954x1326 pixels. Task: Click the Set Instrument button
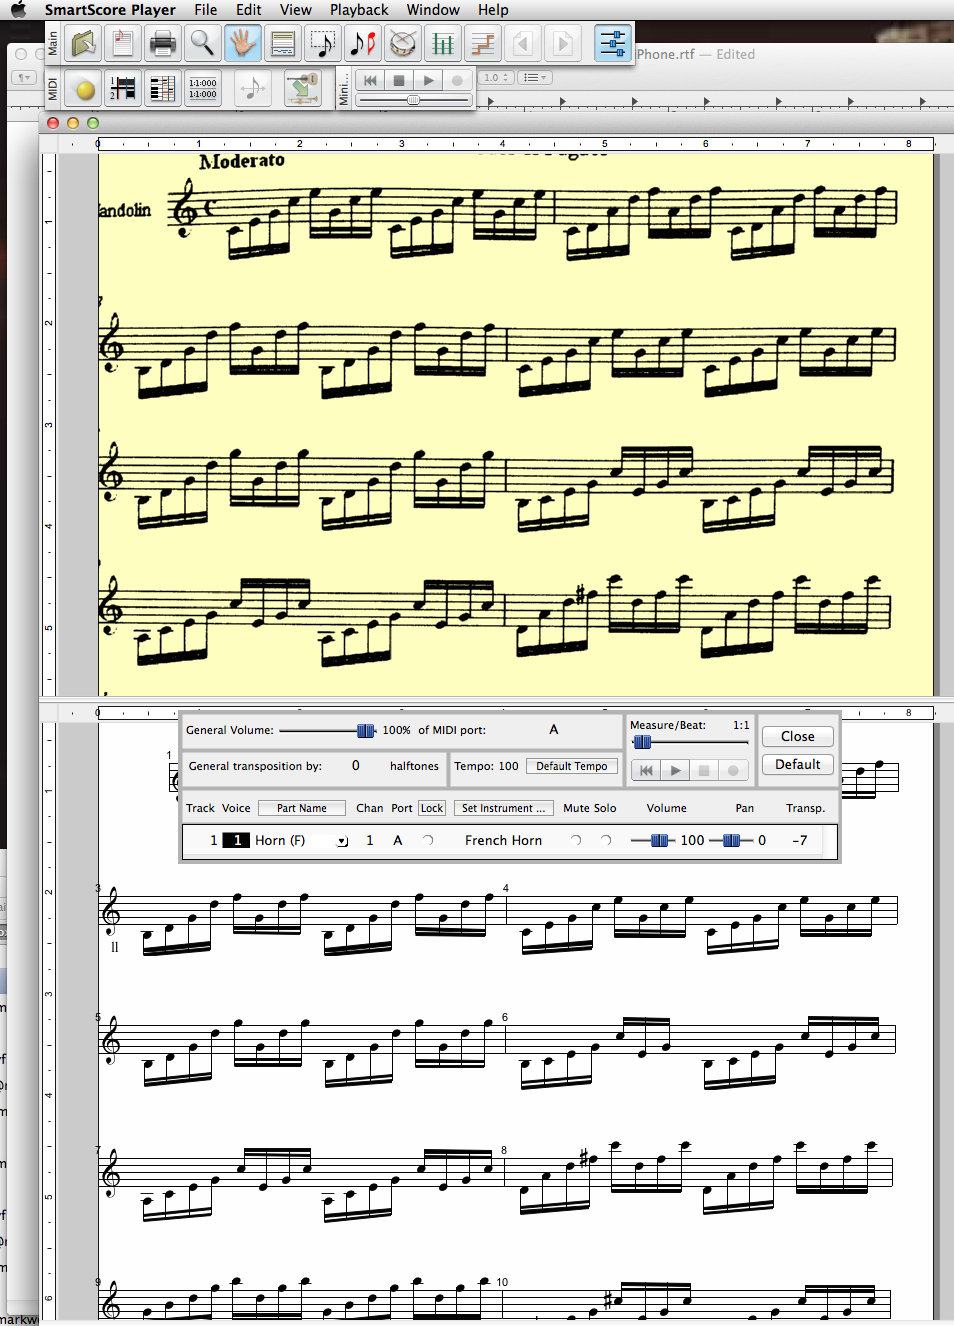coord(503,808)
